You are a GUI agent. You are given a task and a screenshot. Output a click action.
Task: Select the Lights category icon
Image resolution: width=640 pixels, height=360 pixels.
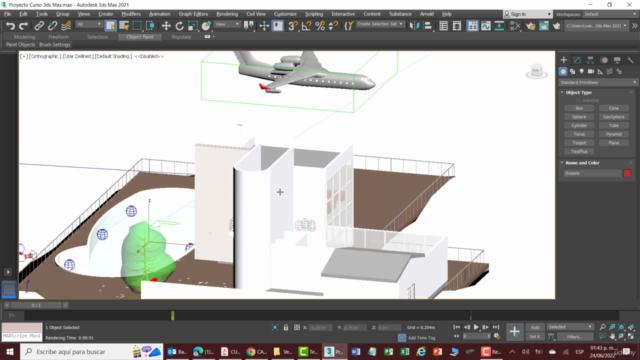coord(582,71)
